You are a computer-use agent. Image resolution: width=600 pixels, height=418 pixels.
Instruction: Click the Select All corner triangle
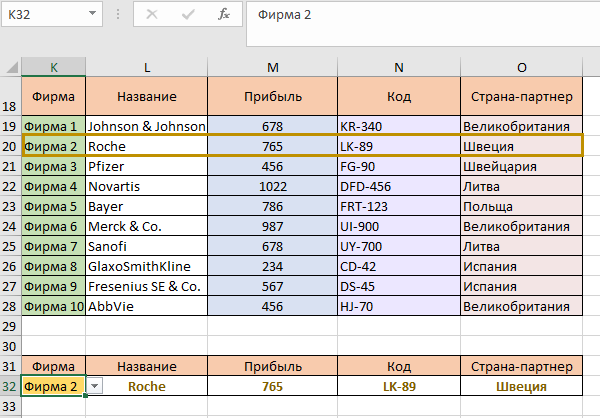tap(11, 67)
